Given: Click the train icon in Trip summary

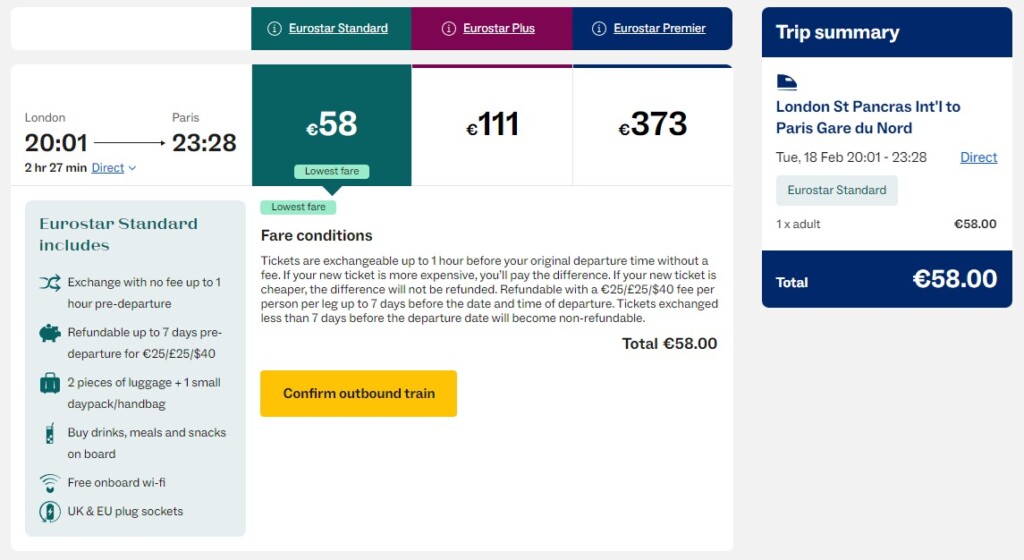Looking at the screenshot, I should tap(787, 83).
